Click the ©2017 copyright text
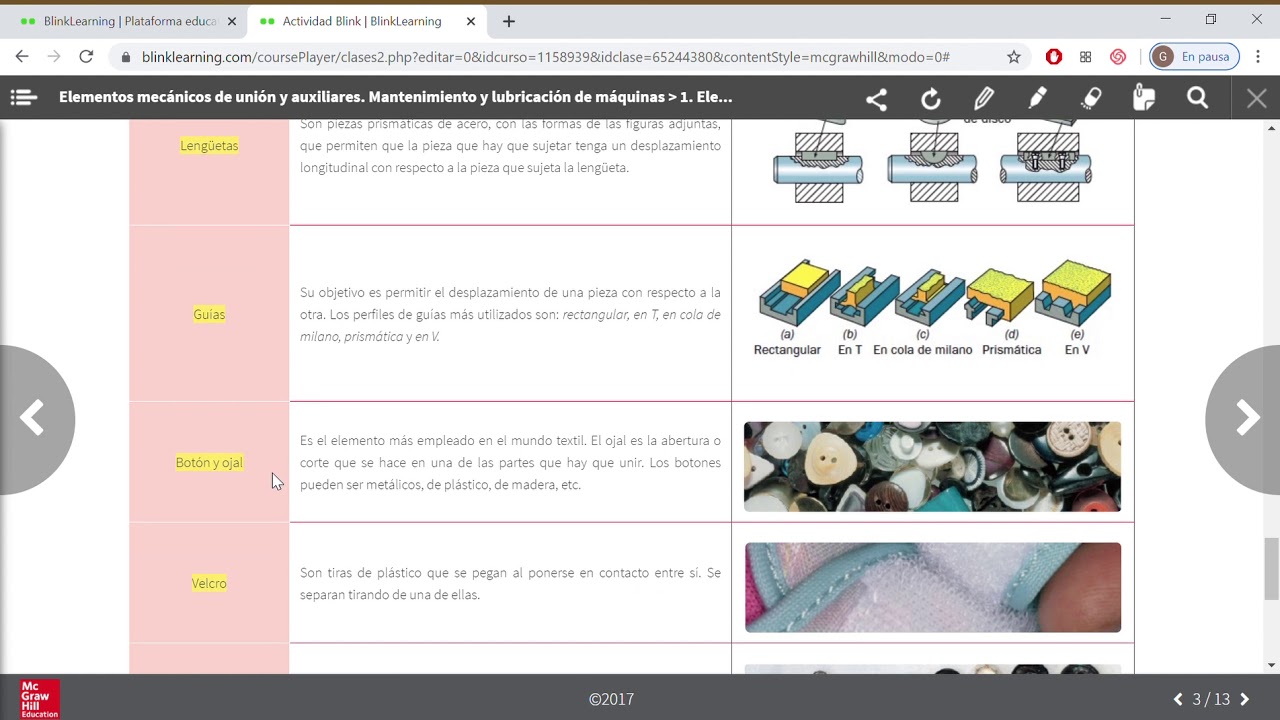Screen dimensions: 1280x720 [611, 700]
